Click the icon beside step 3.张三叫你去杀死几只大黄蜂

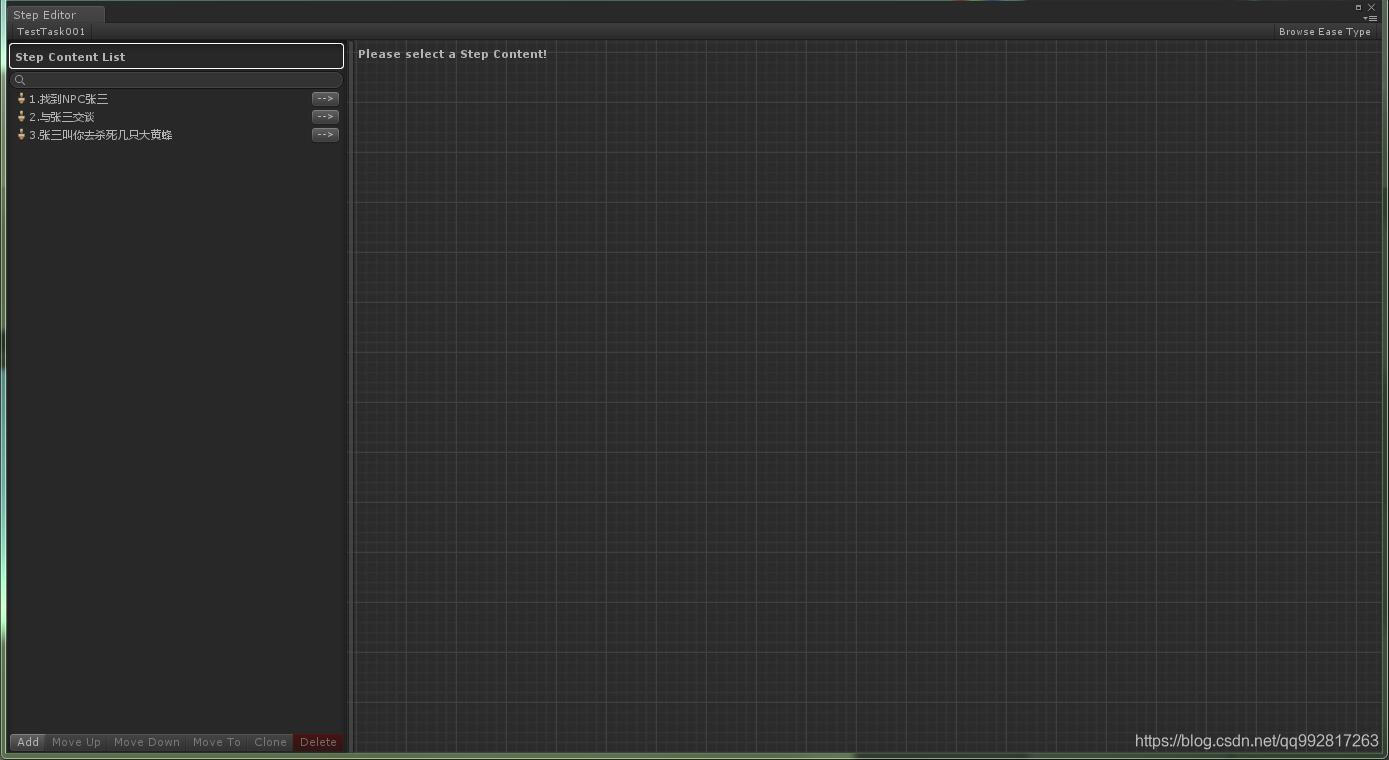(21, 135)
